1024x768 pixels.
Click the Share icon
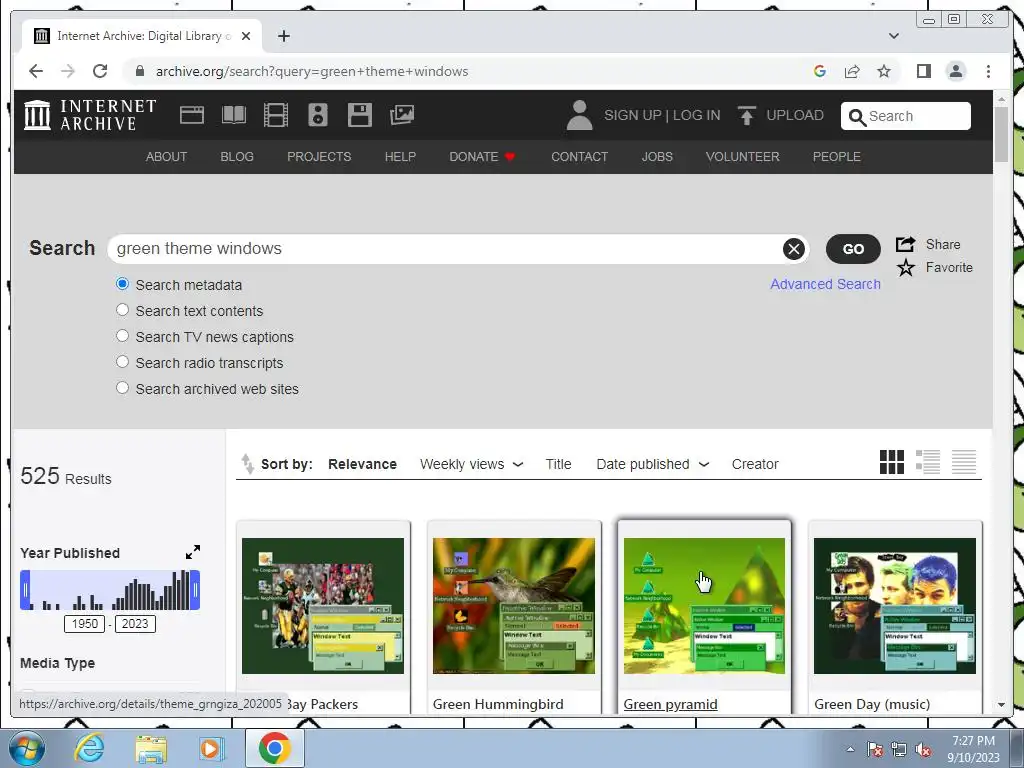(x=905, y=244)
